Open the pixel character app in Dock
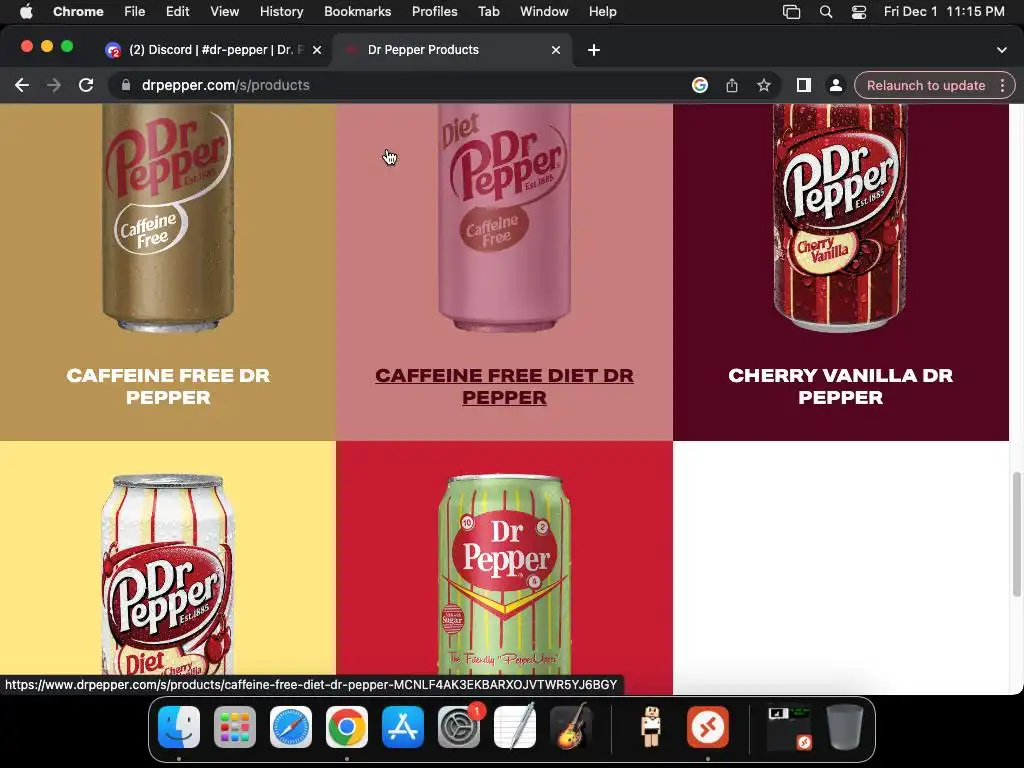The image size is (1024, 768). click(651, 727)
